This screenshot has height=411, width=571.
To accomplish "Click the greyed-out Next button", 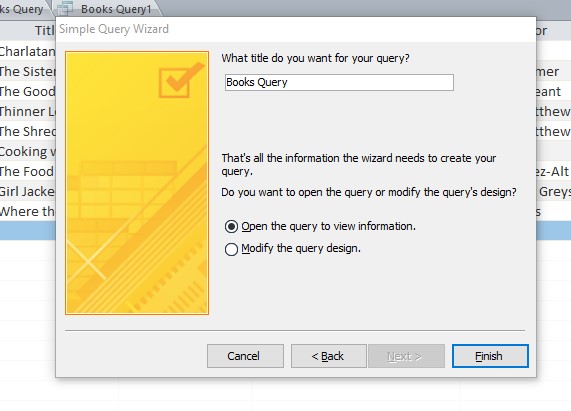I will click(x=406, y=356).
